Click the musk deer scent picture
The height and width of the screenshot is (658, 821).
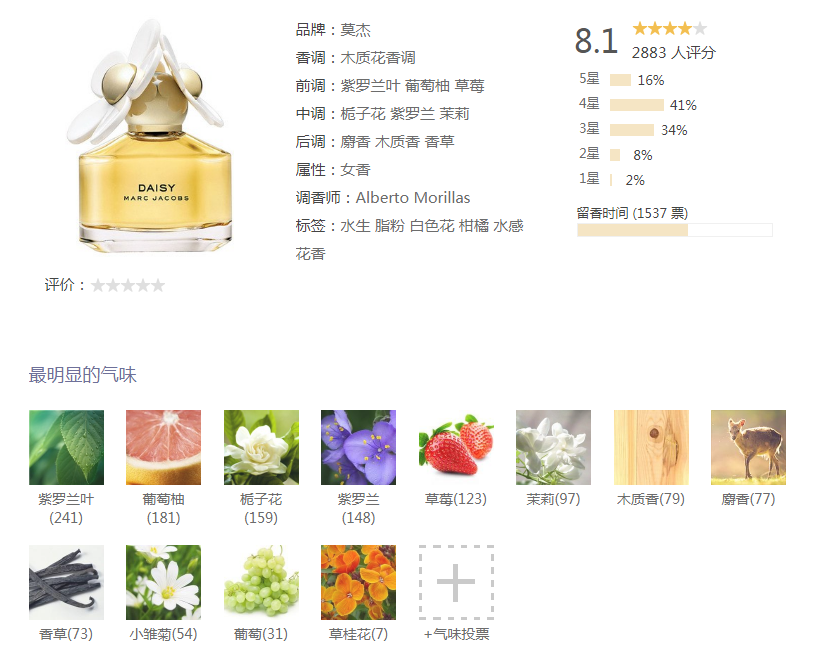(x=748, y=447)
